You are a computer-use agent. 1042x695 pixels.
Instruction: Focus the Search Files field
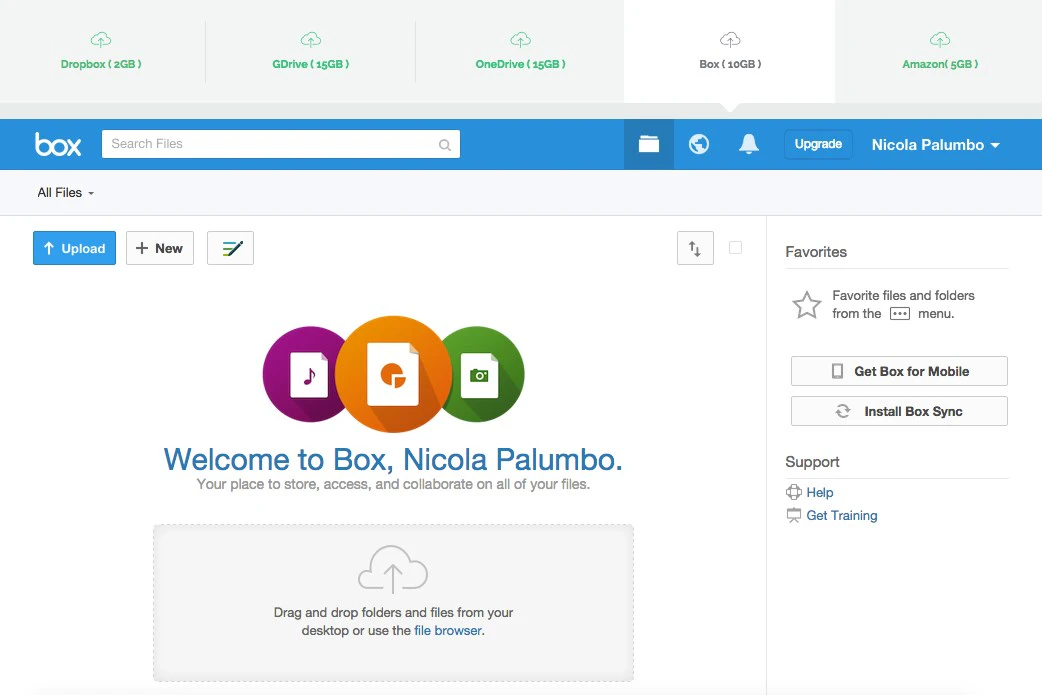[x=270, y=144]
